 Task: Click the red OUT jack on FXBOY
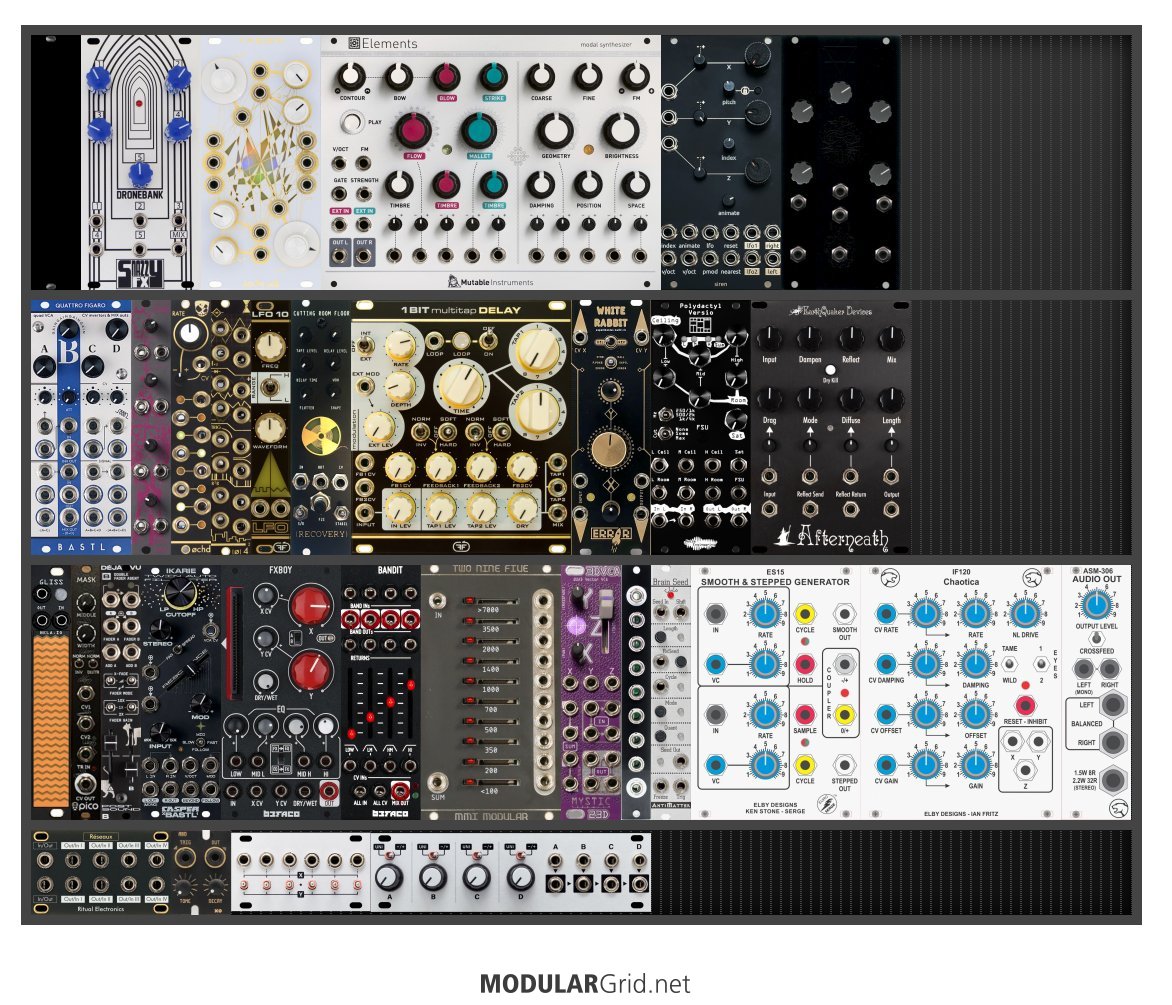tap(328, 790)
